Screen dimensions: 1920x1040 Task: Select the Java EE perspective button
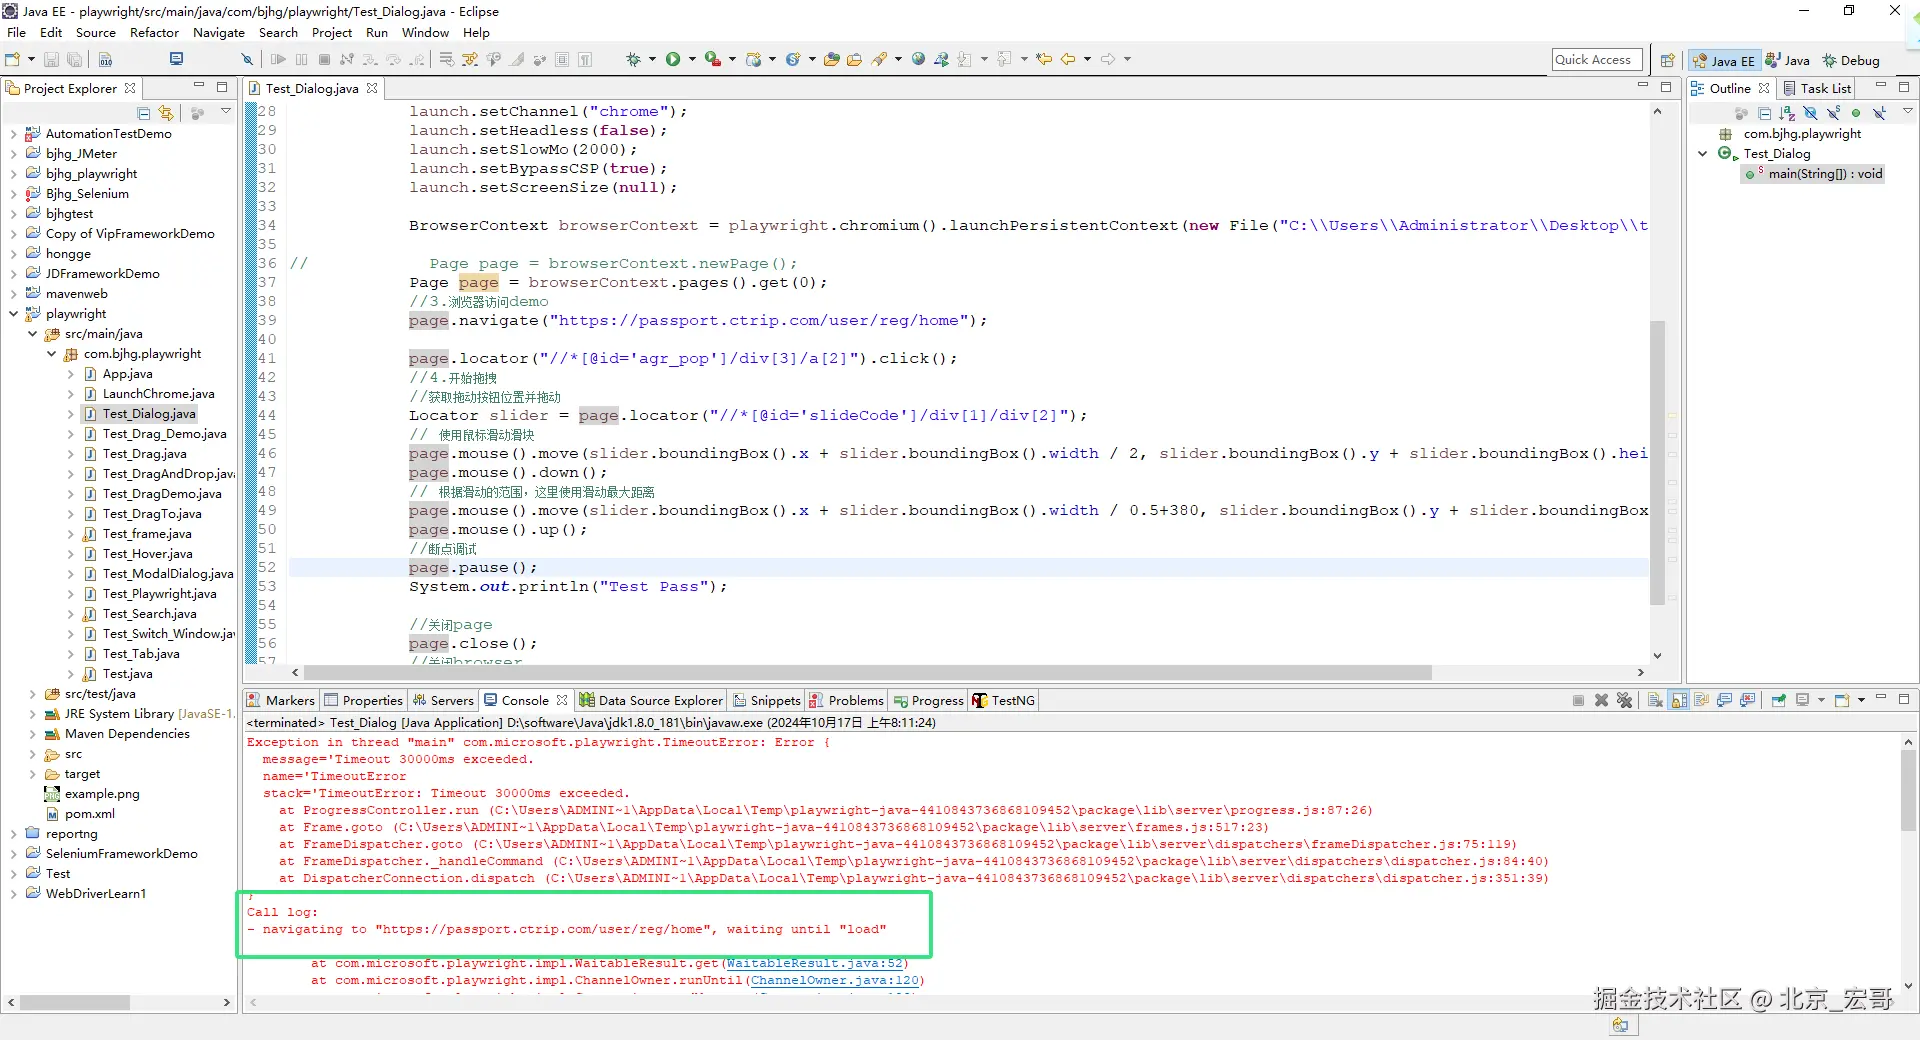(1724, 61)
